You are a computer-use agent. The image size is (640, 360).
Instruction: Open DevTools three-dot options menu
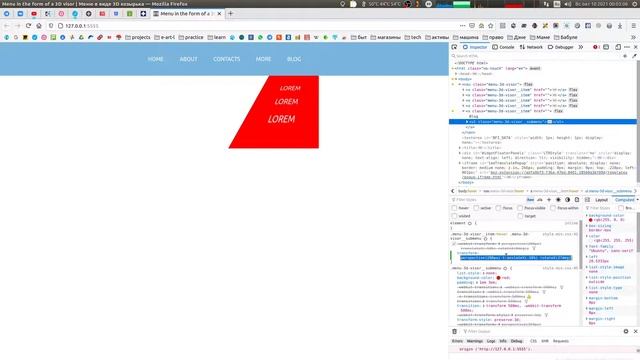[627, 47]
